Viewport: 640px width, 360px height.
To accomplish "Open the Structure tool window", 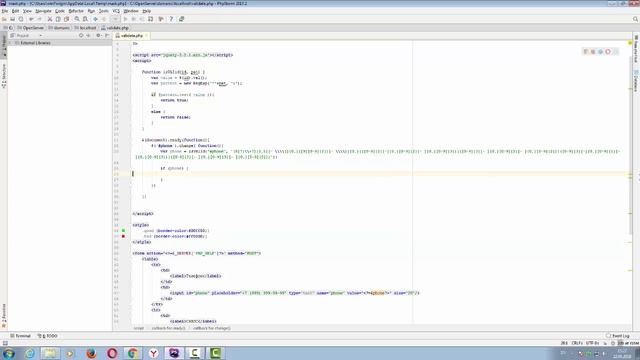I will click(4, 76).
